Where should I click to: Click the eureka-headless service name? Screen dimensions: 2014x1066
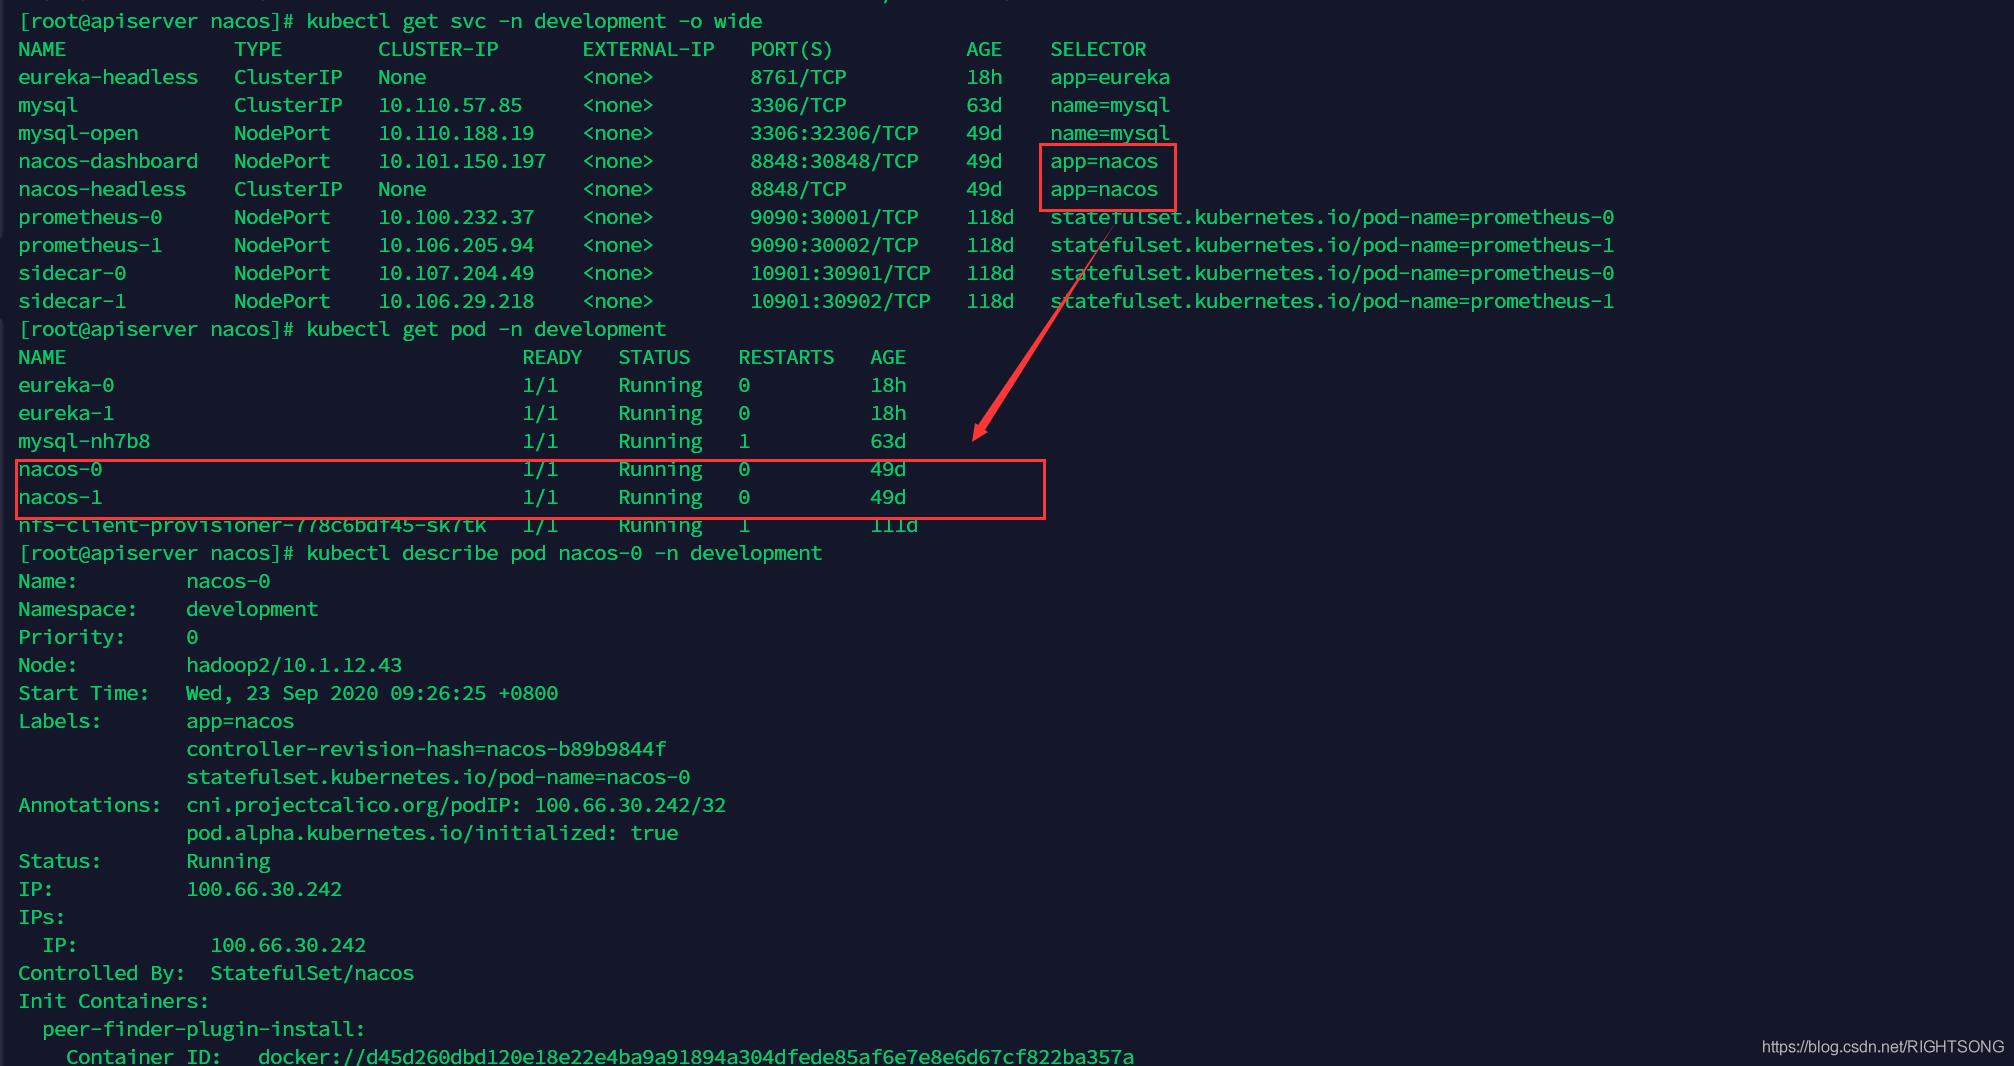coord(108,77)
